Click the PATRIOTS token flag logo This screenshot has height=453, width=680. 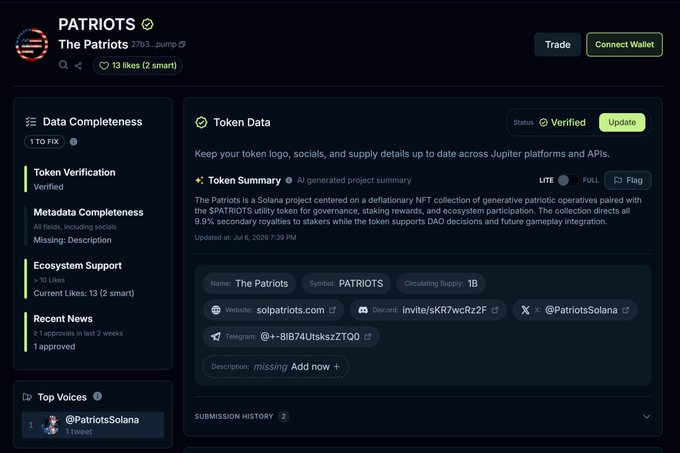[x=32, y=45]
